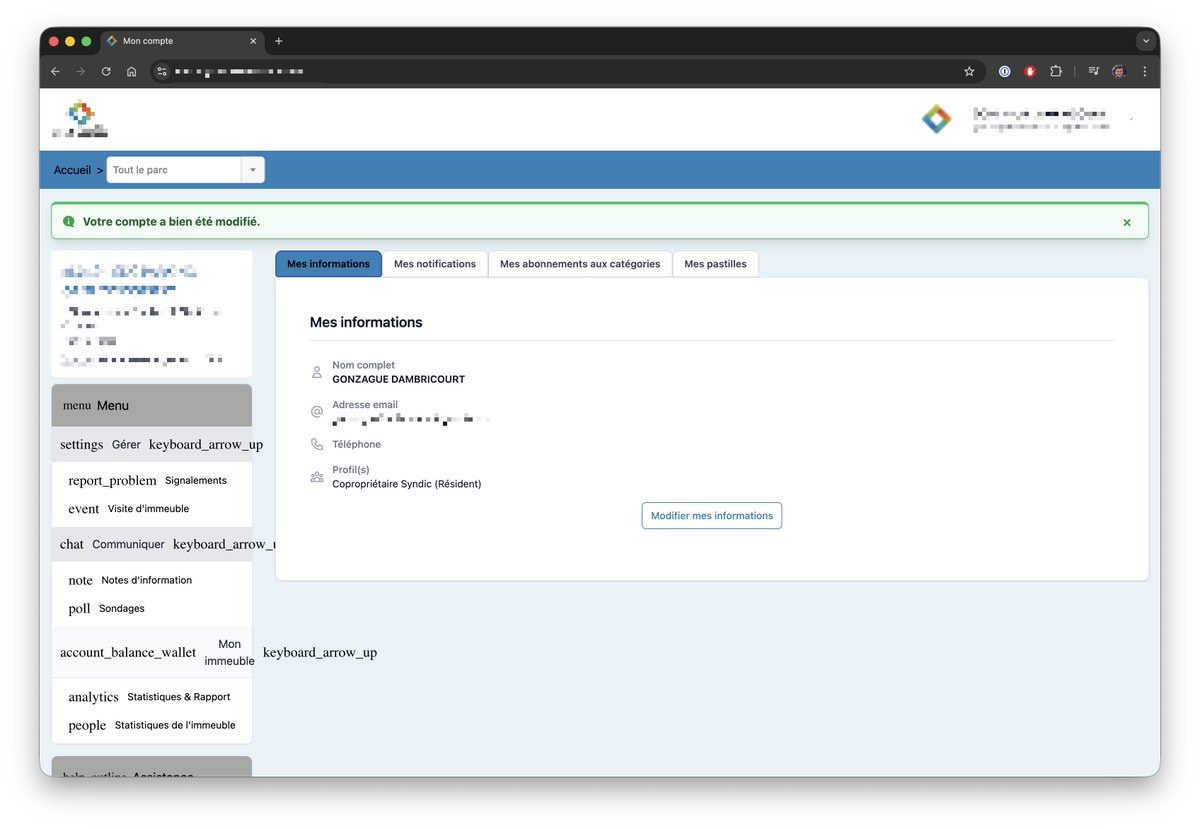Reload the page with the refresh icon
This screenshot has width=1200, height=829.
click(106, 72)
